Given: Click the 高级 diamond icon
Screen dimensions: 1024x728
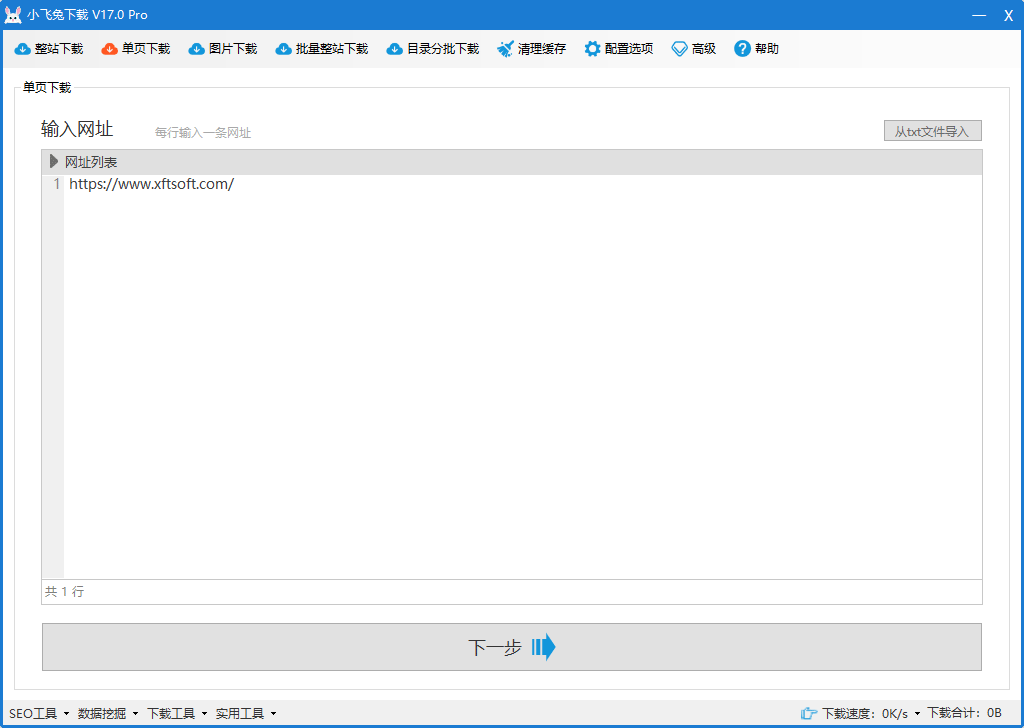Looking at the screenshot, I should [x=680, y=49].
